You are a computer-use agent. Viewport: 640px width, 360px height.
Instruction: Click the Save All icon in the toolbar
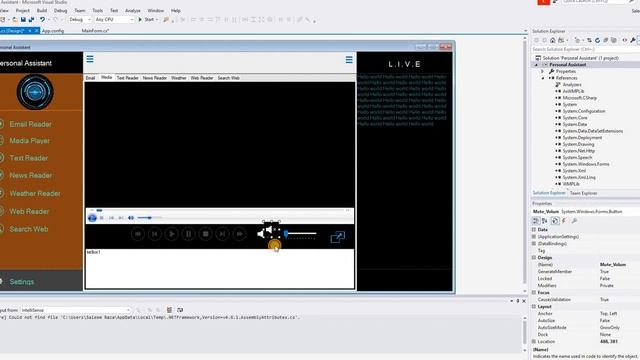pyautogui.click(x=31, y=20)
